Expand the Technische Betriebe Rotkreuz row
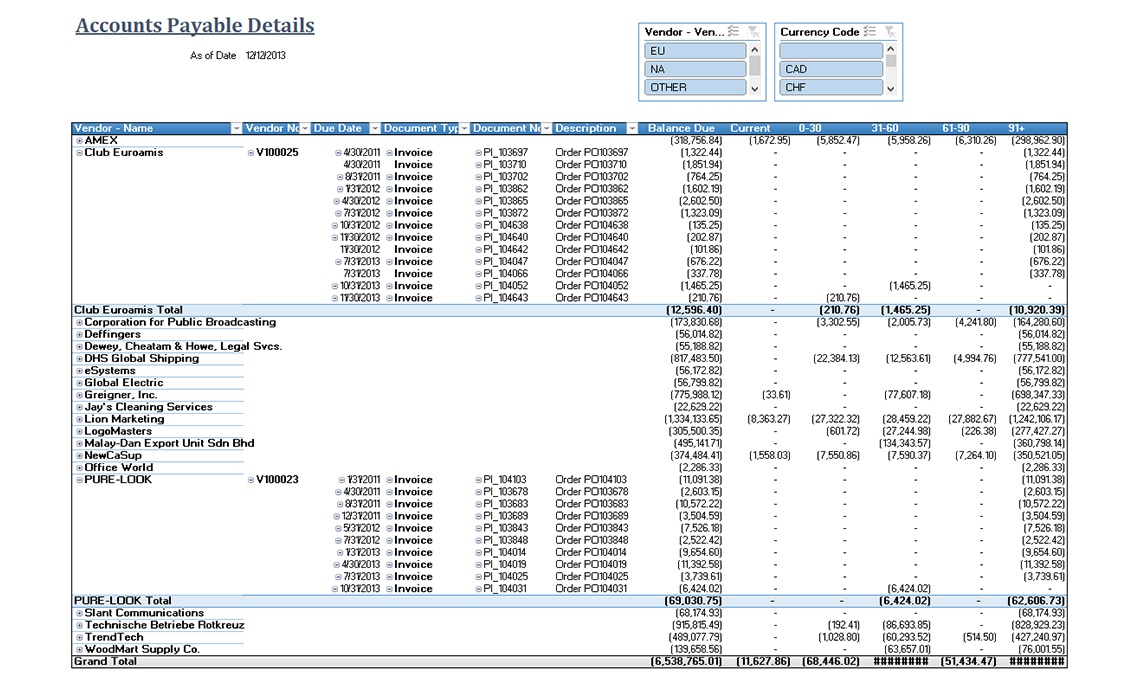 79,625
